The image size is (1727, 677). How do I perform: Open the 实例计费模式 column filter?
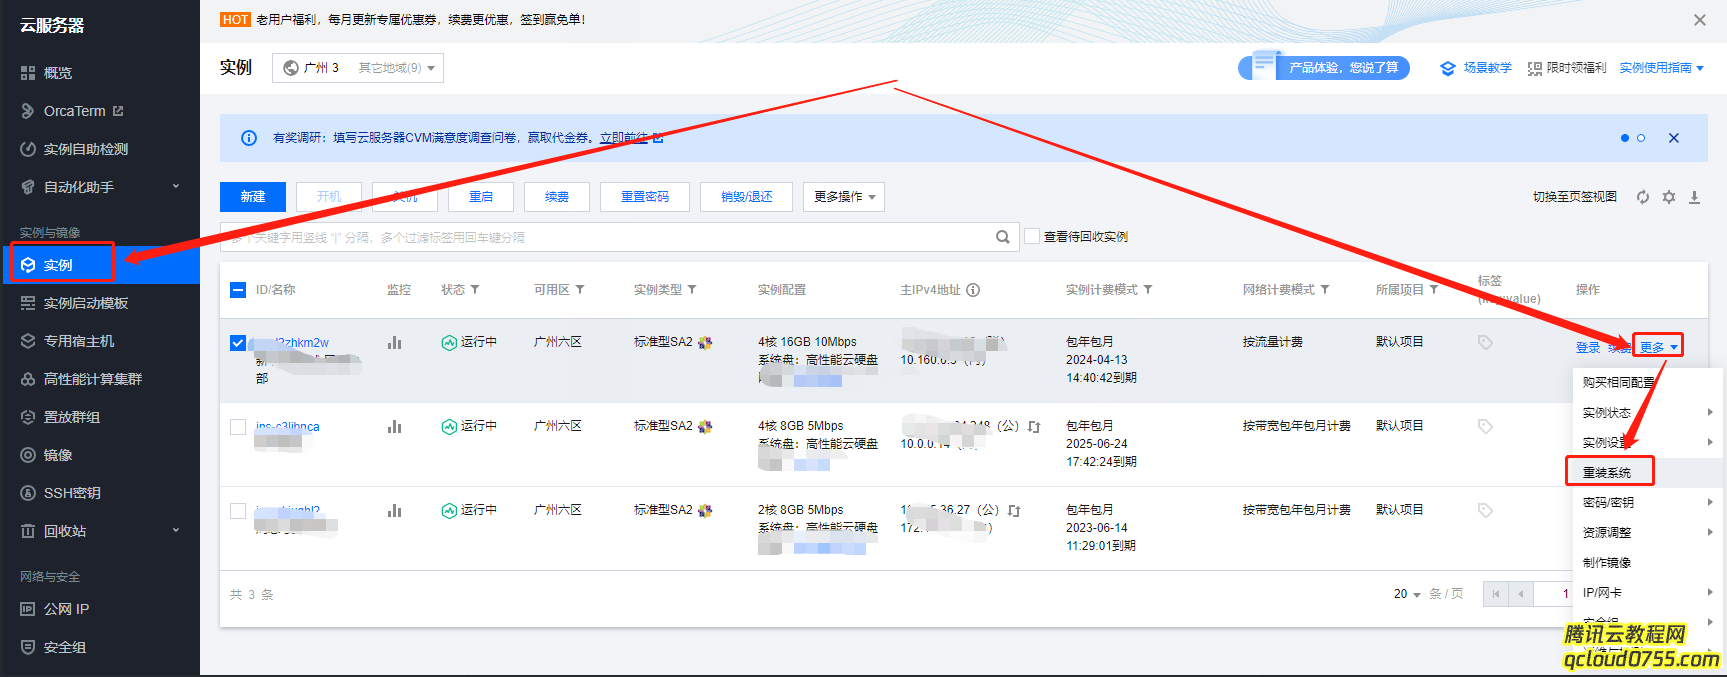tap(1148, 290)
